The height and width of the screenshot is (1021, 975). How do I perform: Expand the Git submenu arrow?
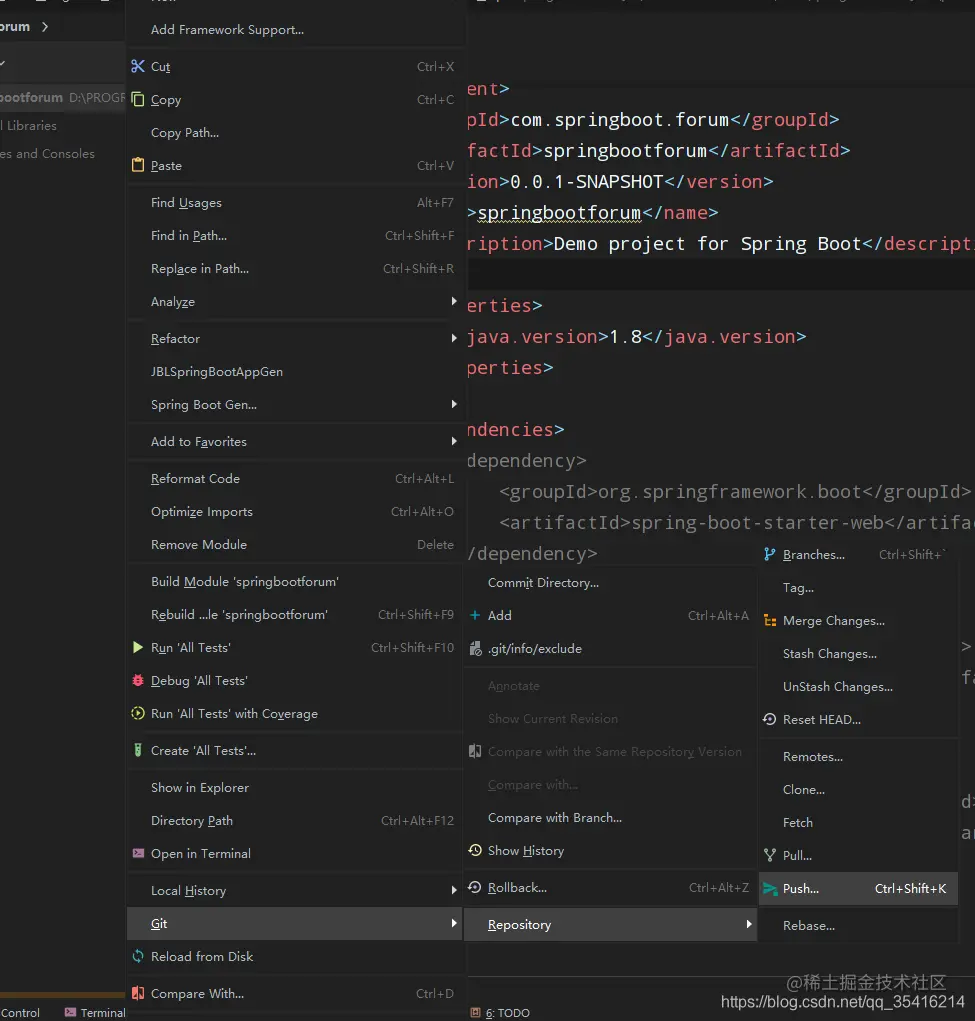tap(453, 923)
